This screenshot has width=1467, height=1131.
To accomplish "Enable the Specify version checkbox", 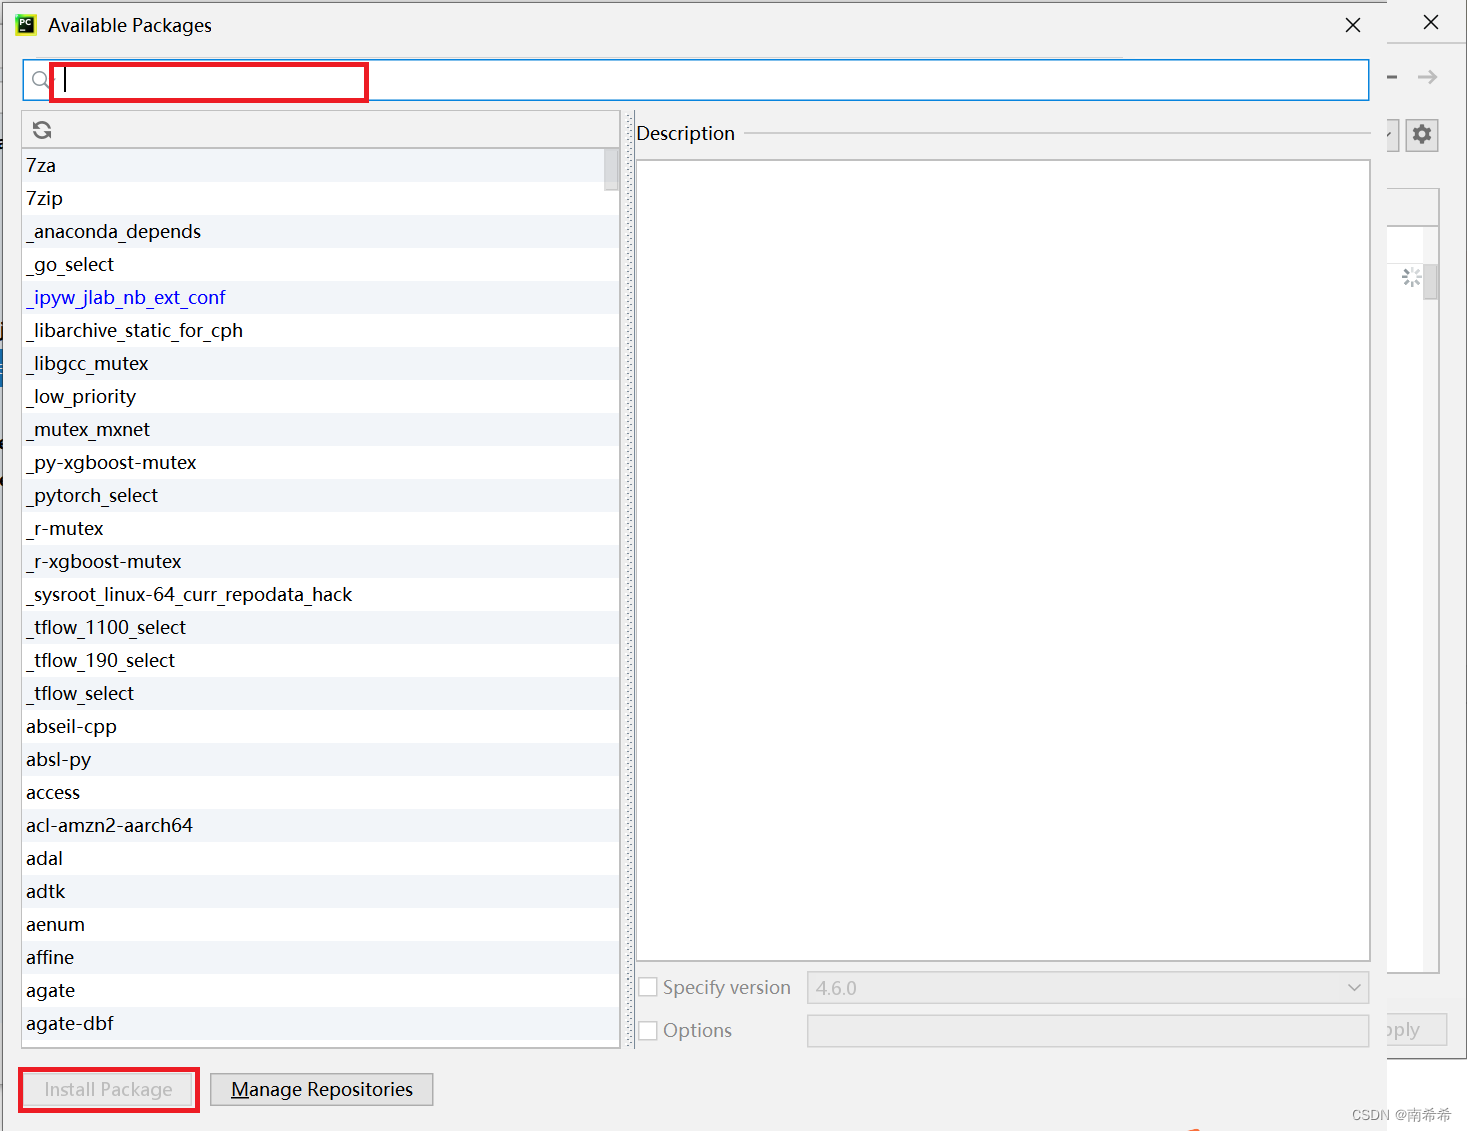I will (x=648, y=987).
